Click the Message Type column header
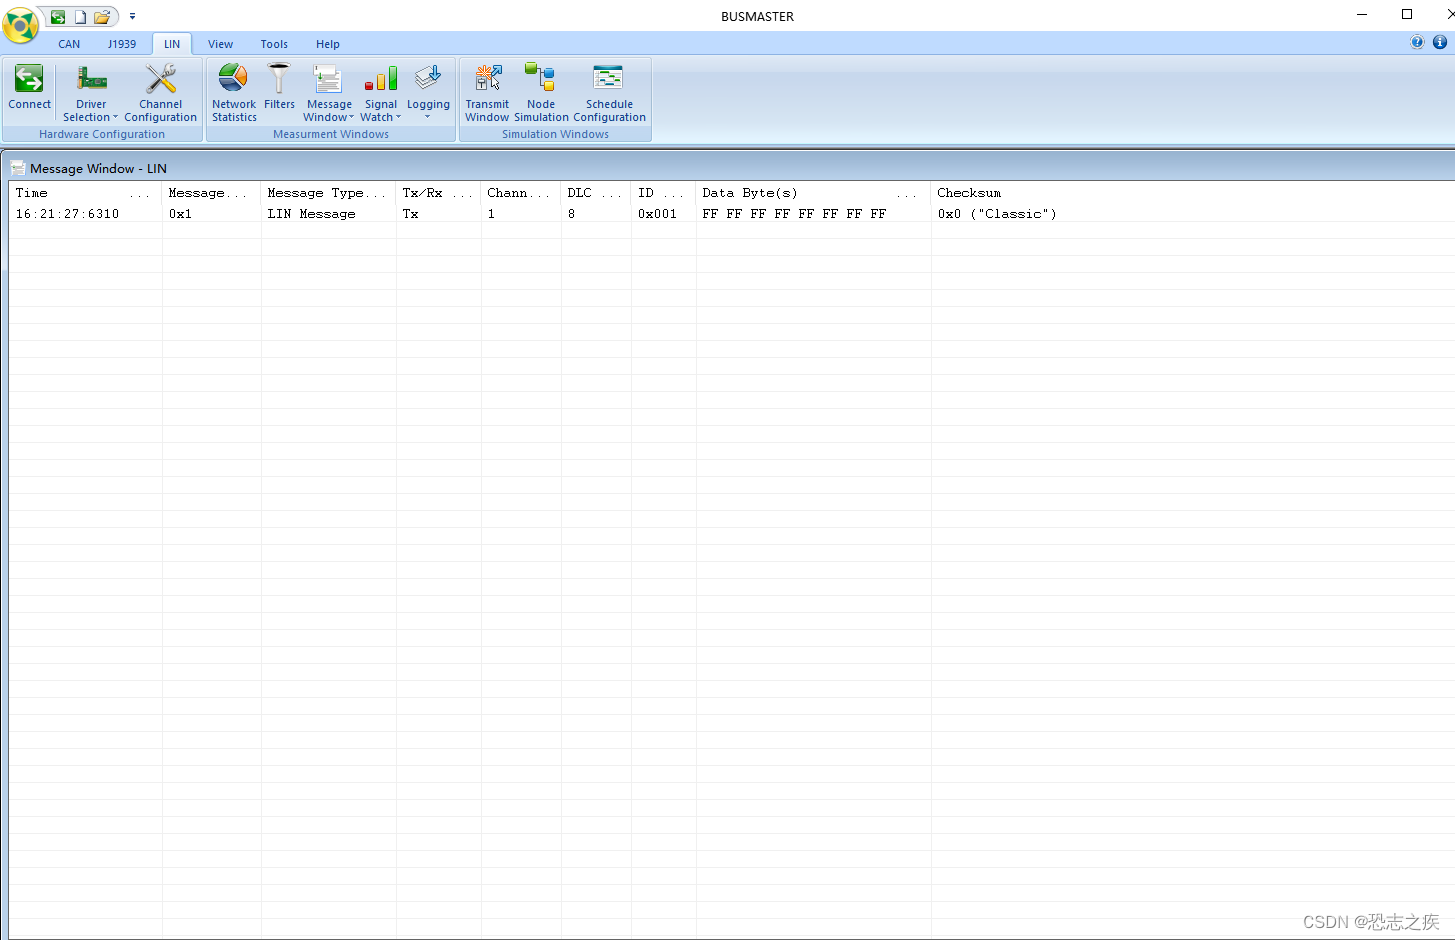Screen dimensions: 1455x940 click(x=328, y=193)
